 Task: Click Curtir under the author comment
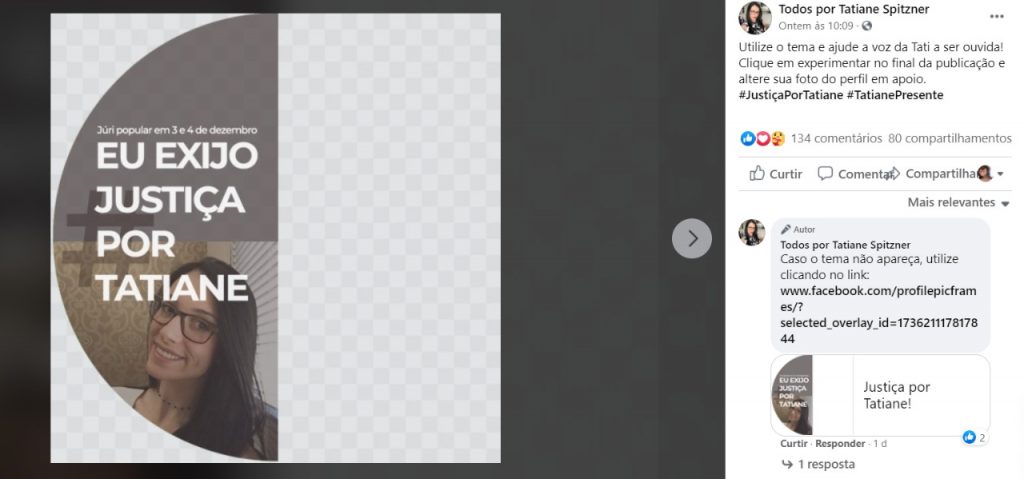click(793, 444)
